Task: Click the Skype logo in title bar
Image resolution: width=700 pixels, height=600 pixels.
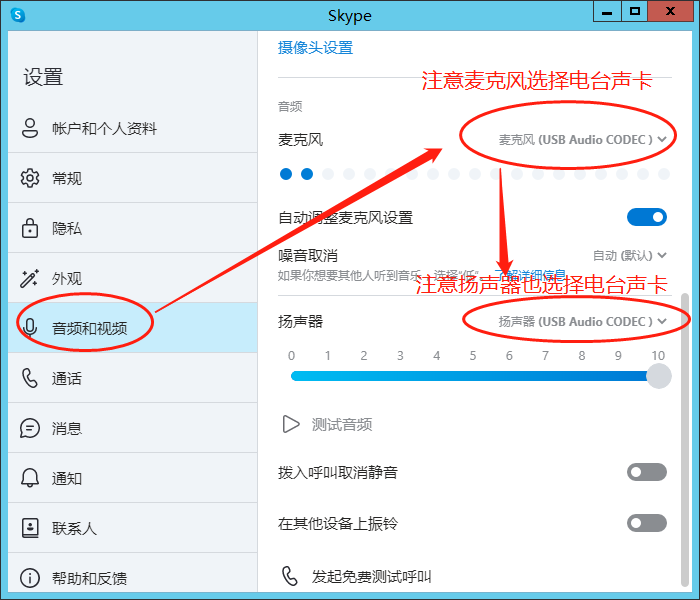Action: pyautogui.click(x=18, y=15)
